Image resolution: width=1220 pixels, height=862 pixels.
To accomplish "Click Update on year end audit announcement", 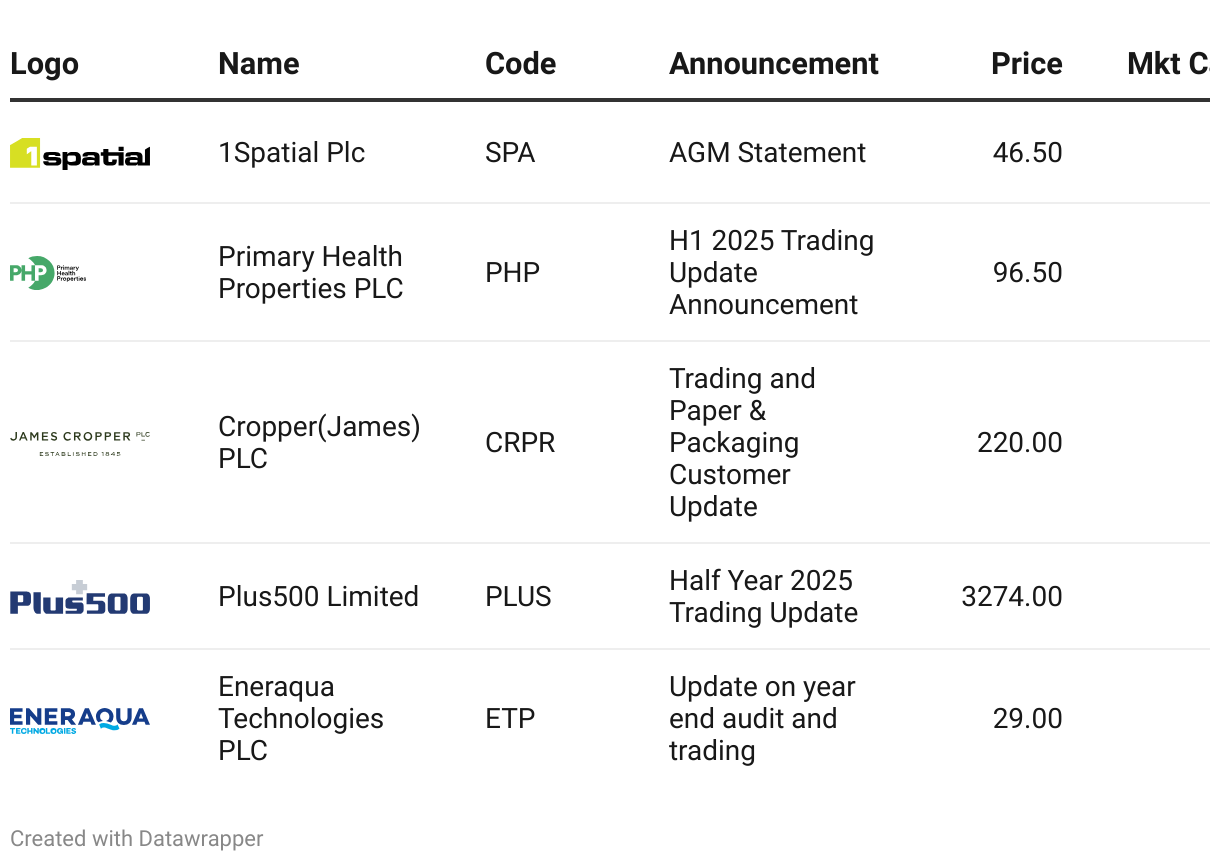I will [x=761, y=719].
